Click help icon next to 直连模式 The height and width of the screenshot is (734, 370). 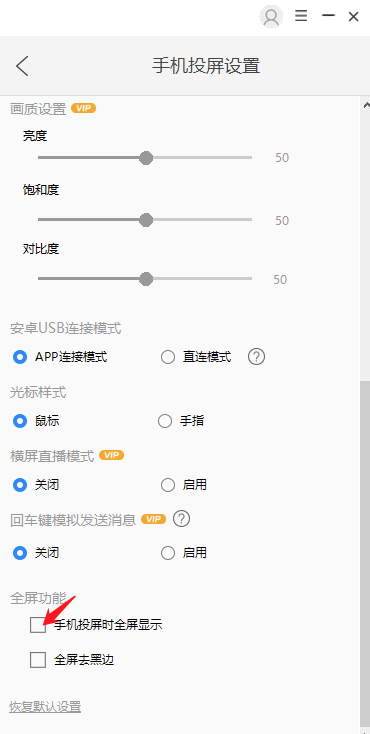coord(256,357)
